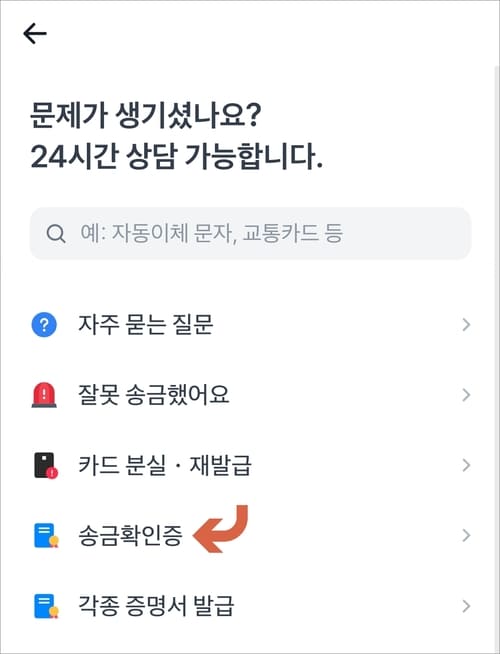The image size is (500, 654).
Task: Click the vertical scrollbar on right edge
Action: coord(497,359)
